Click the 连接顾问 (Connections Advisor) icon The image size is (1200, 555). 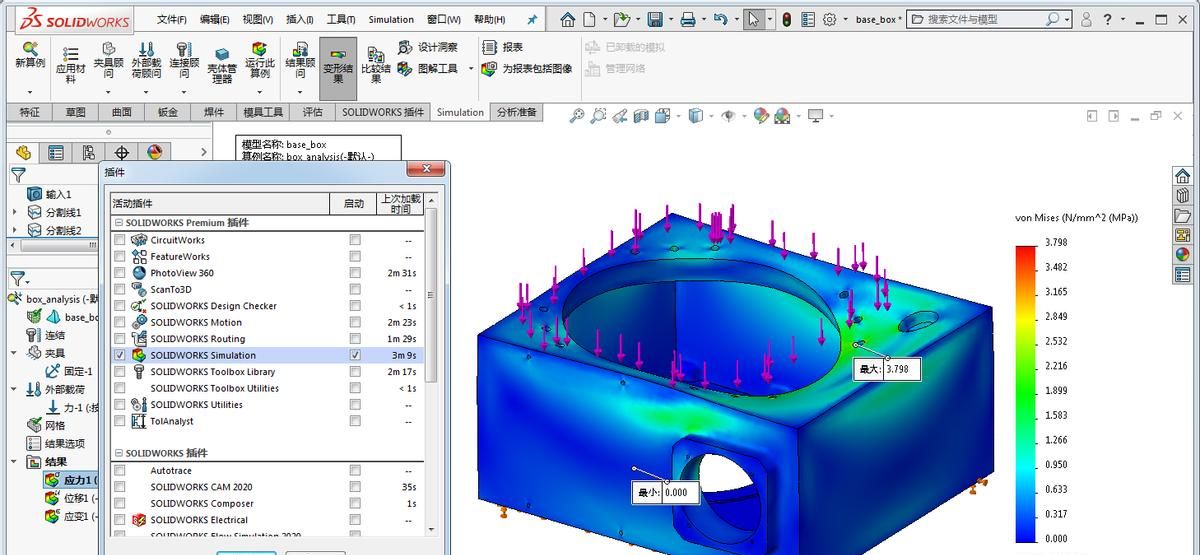(184, 60)
